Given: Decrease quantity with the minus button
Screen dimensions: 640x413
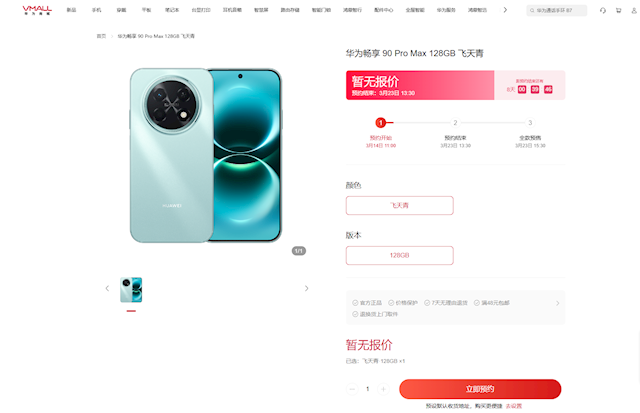Looking at the screenshot, I should click(x=352, y=389).
